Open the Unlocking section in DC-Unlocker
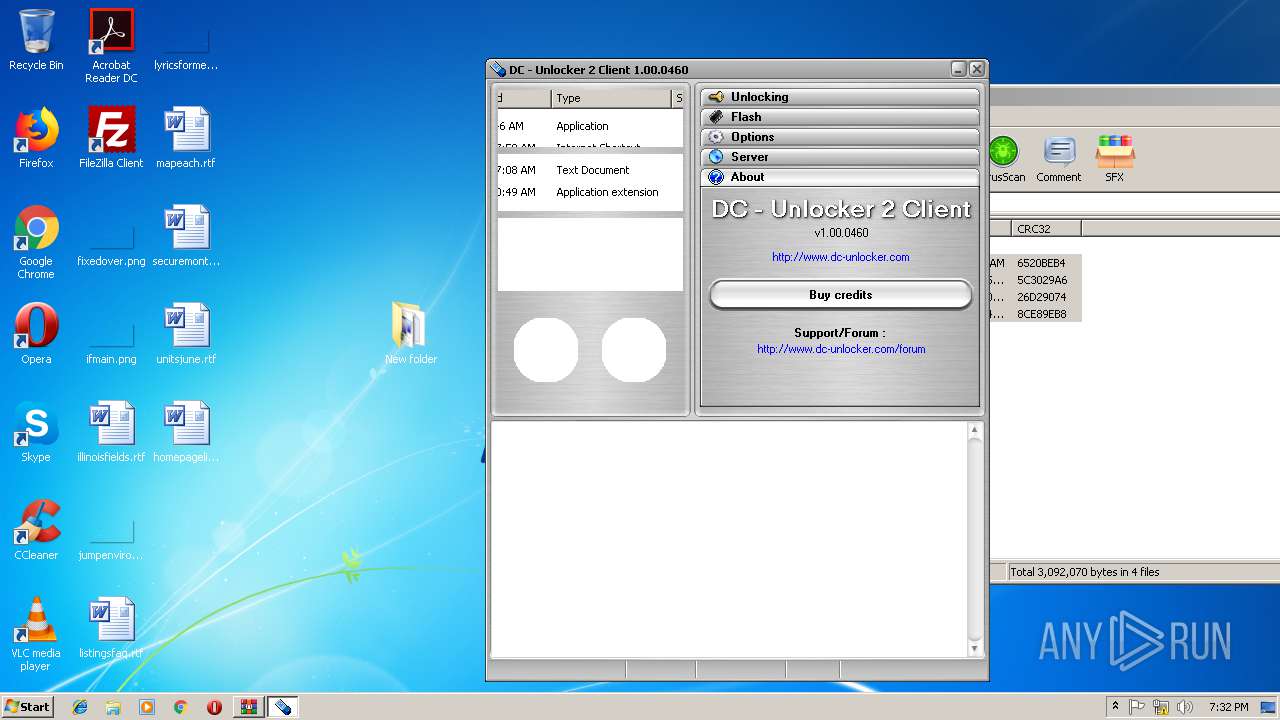 click(840, 97)
